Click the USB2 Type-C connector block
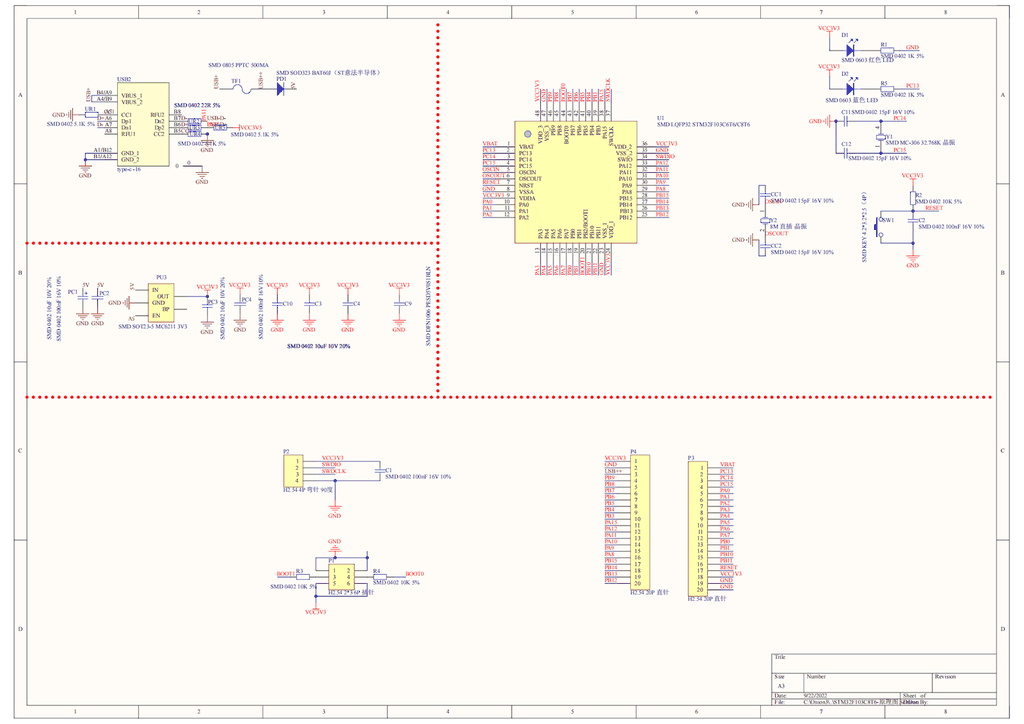Image resolution: width=1024 pixels, height=724 pixels. (x=143, y=124)
